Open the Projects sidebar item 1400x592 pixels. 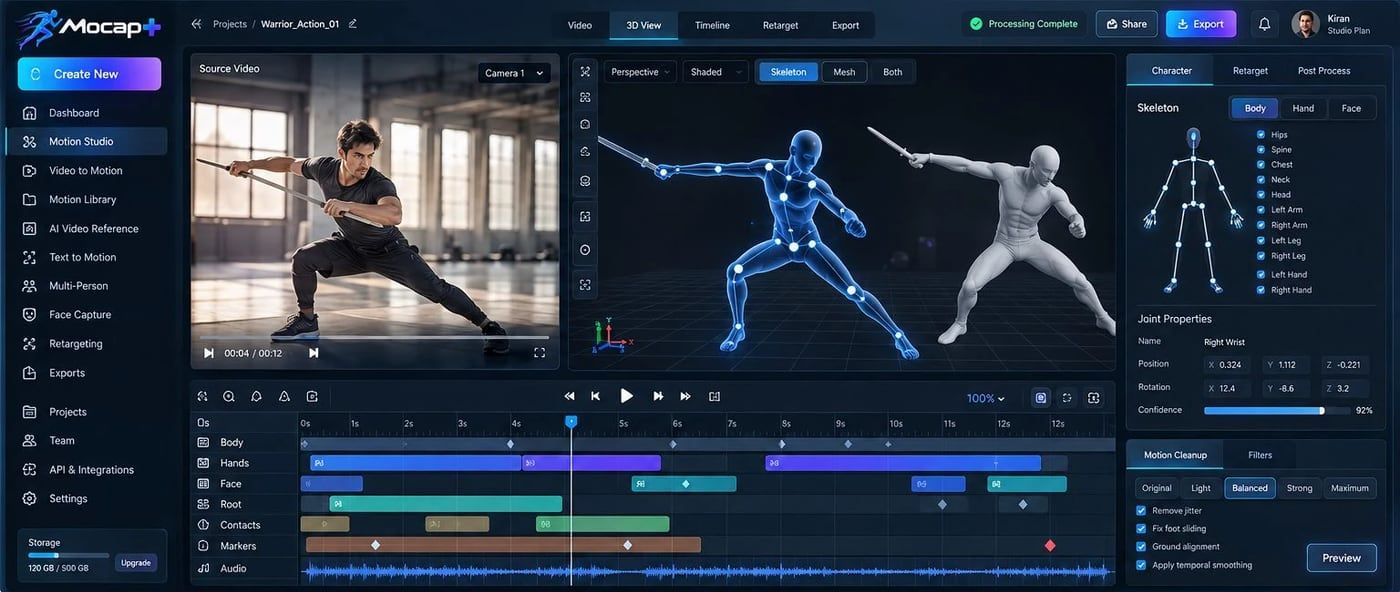click(85, 412)
